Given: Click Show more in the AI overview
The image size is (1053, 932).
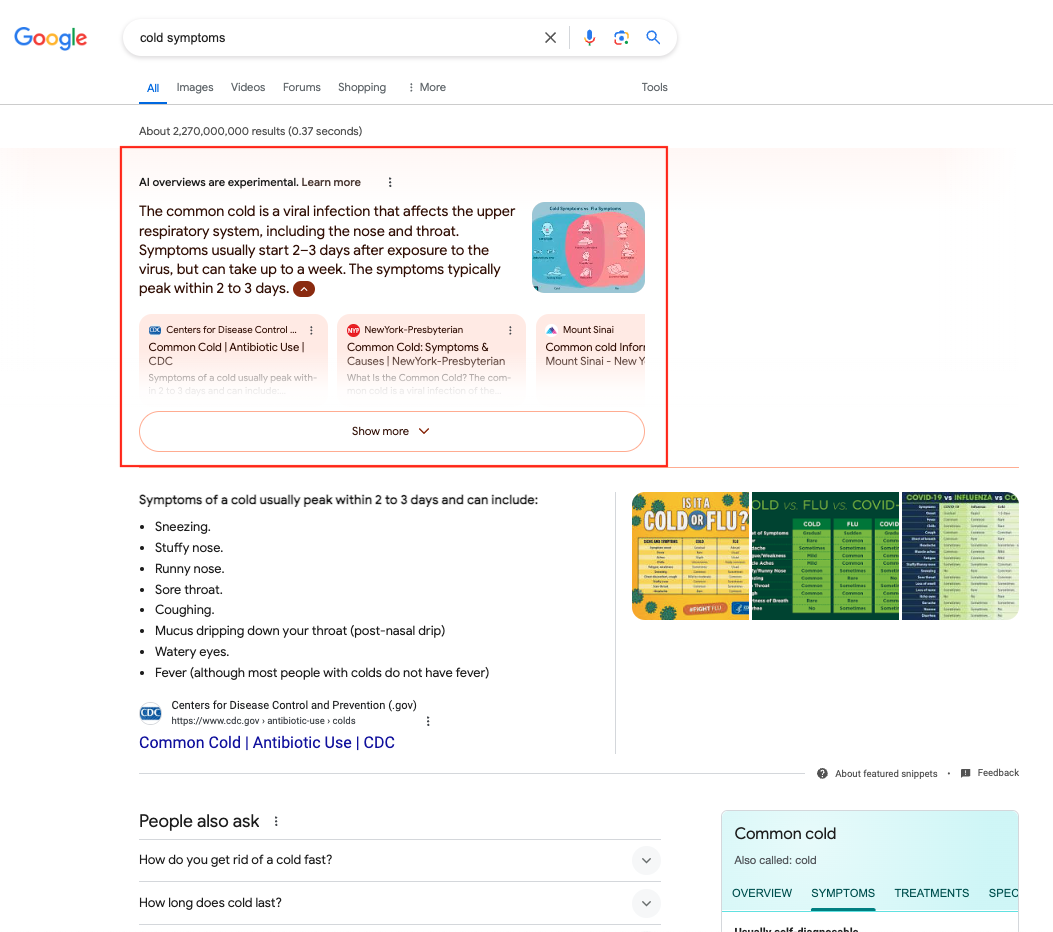Looking at the screenshot, I should pyautogui.click(x=392, y=431).
